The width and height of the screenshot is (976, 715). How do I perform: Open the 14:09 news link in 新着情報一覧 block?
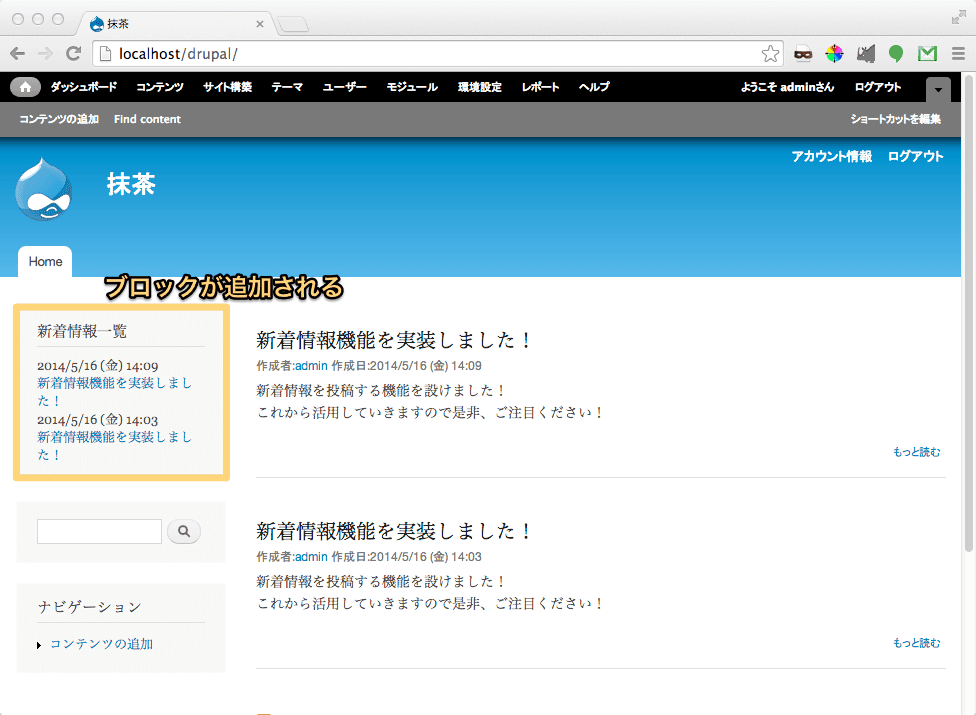point(115,391)
